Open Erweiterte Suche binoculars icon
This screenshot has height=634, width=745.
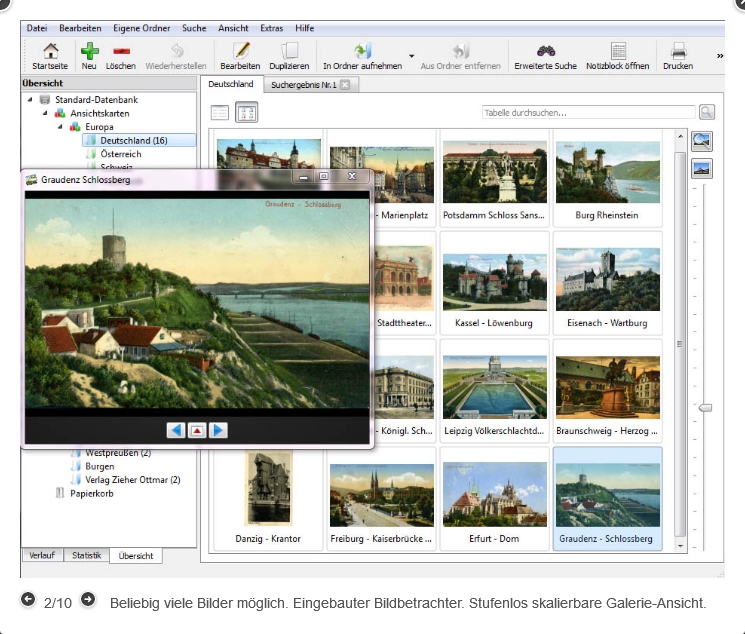(545, 51)
